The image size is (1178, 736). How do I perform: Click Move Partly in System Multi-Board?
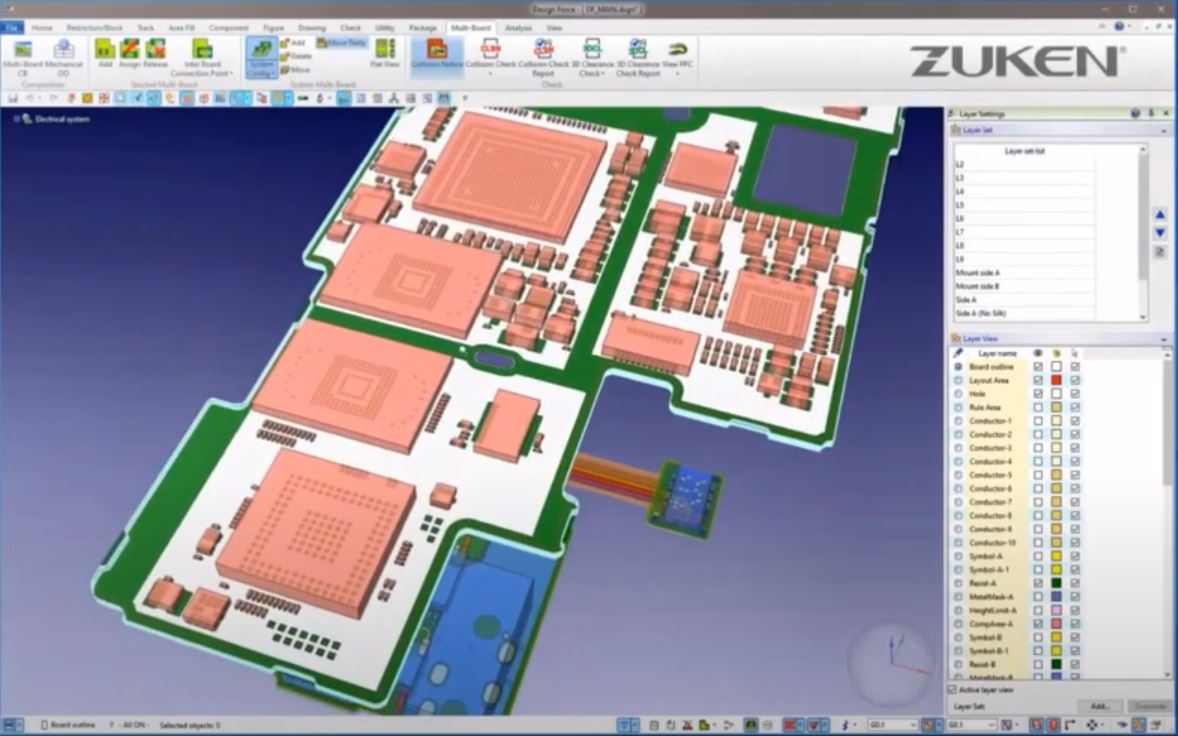pos(340,41)
